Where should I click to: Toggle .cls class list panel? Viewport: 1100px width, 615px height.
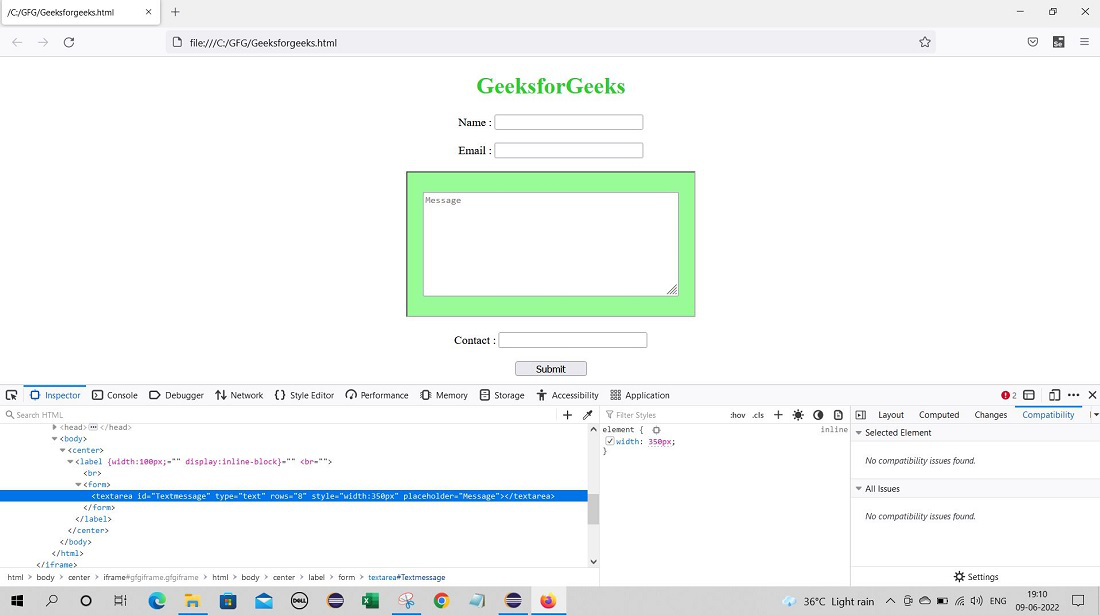click(x=758, y=415)
